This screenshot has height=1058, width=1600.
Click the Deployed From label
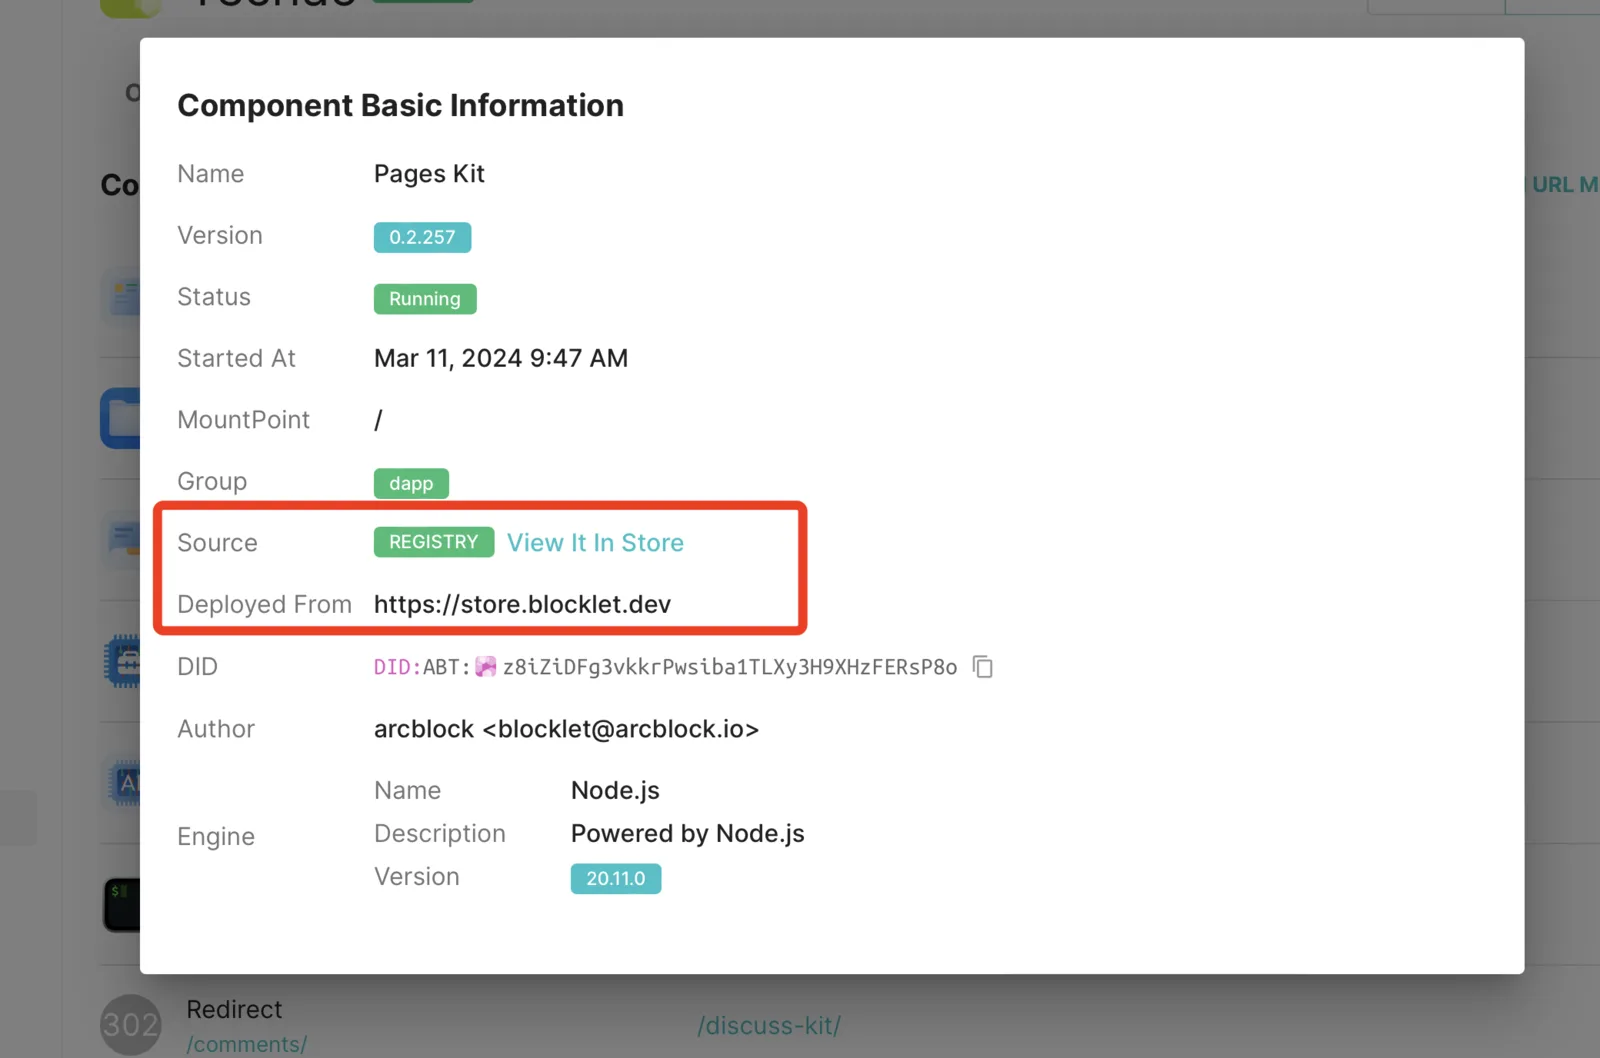pyautogui.click(x=264, y=605)
